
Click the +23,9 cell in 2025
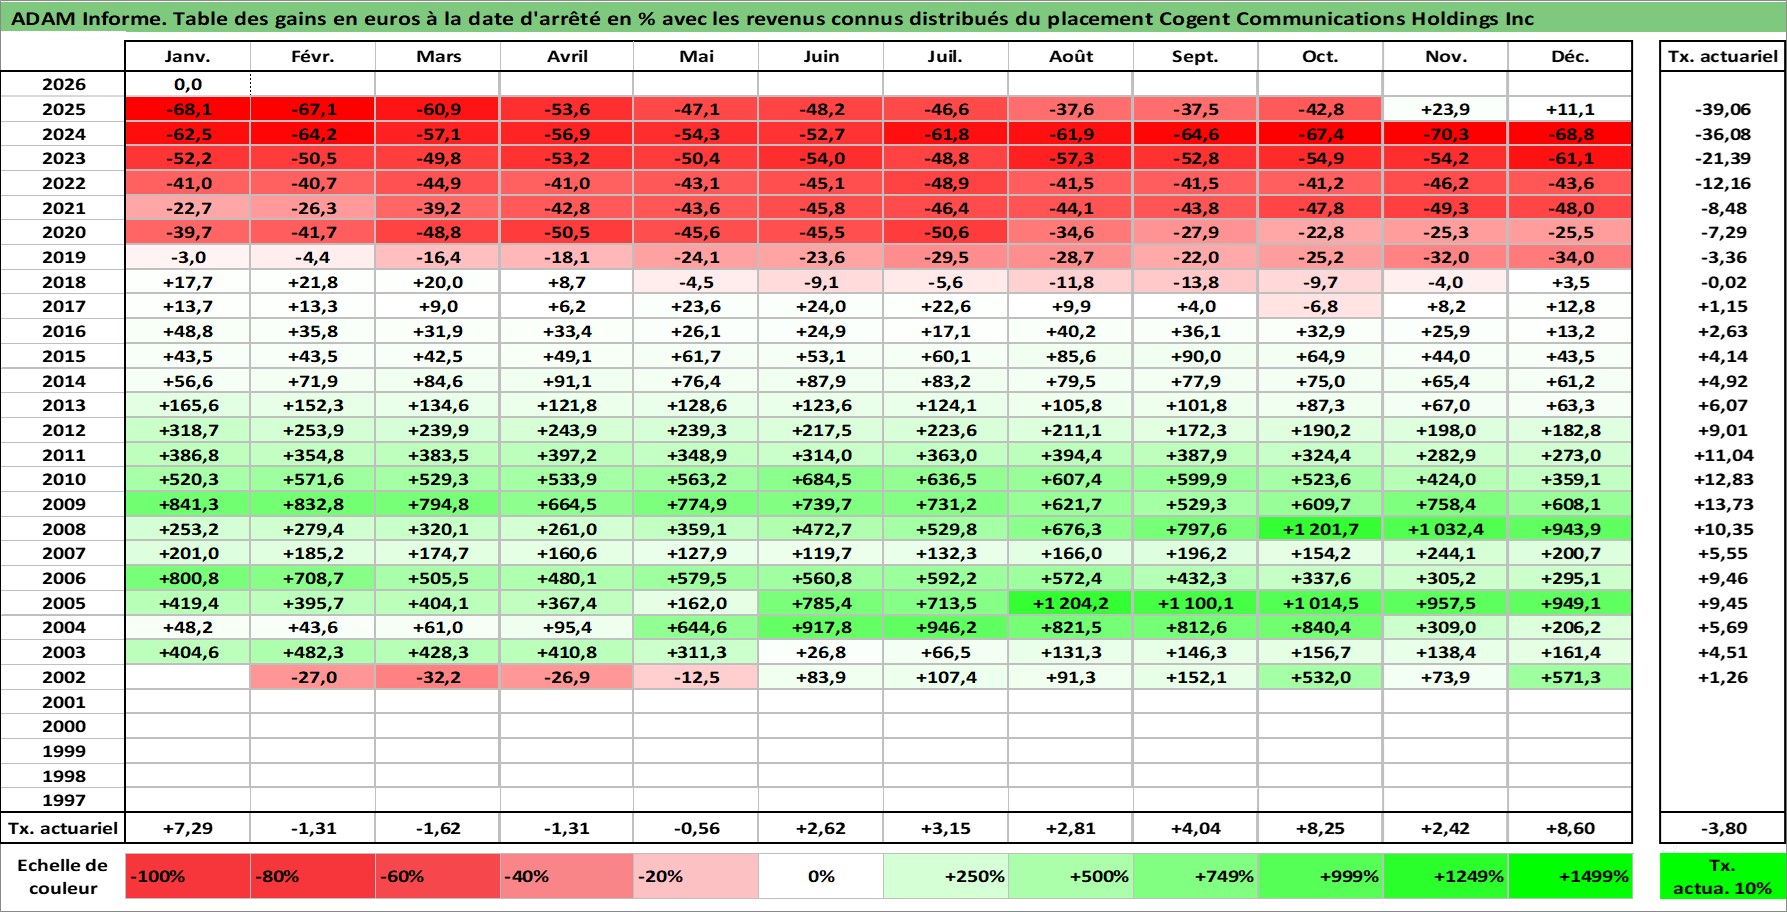[x=1445, y=110]
